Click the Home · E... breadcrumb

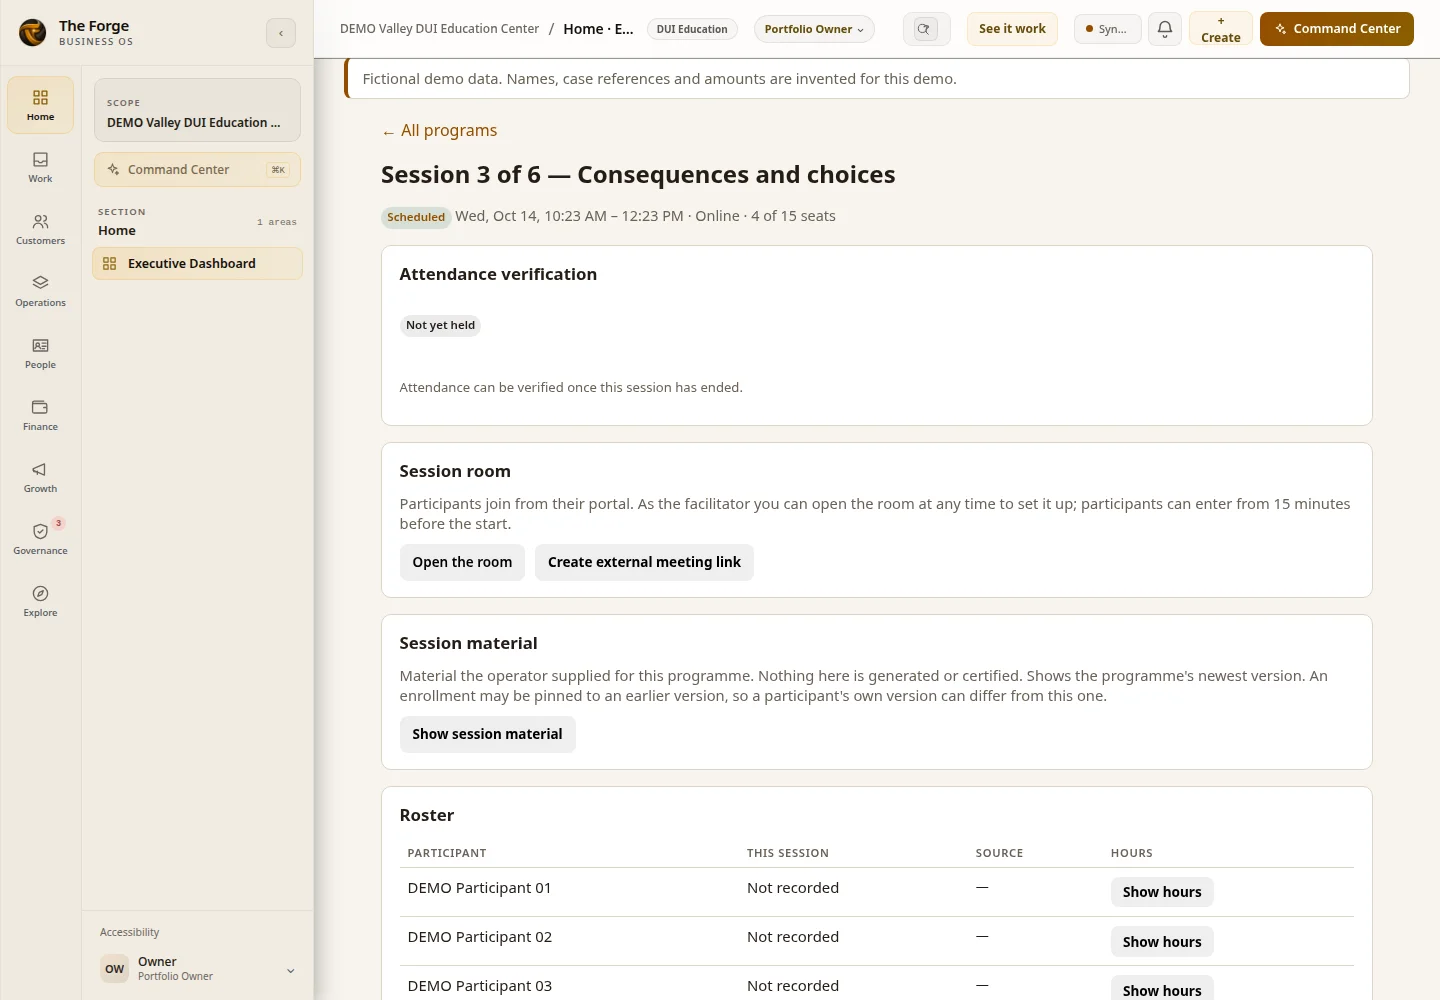[x=598, y=29]
